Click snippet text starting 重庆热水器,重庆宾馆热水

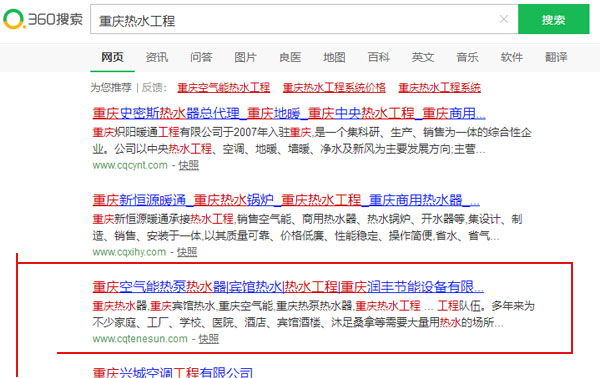(313, 314)
